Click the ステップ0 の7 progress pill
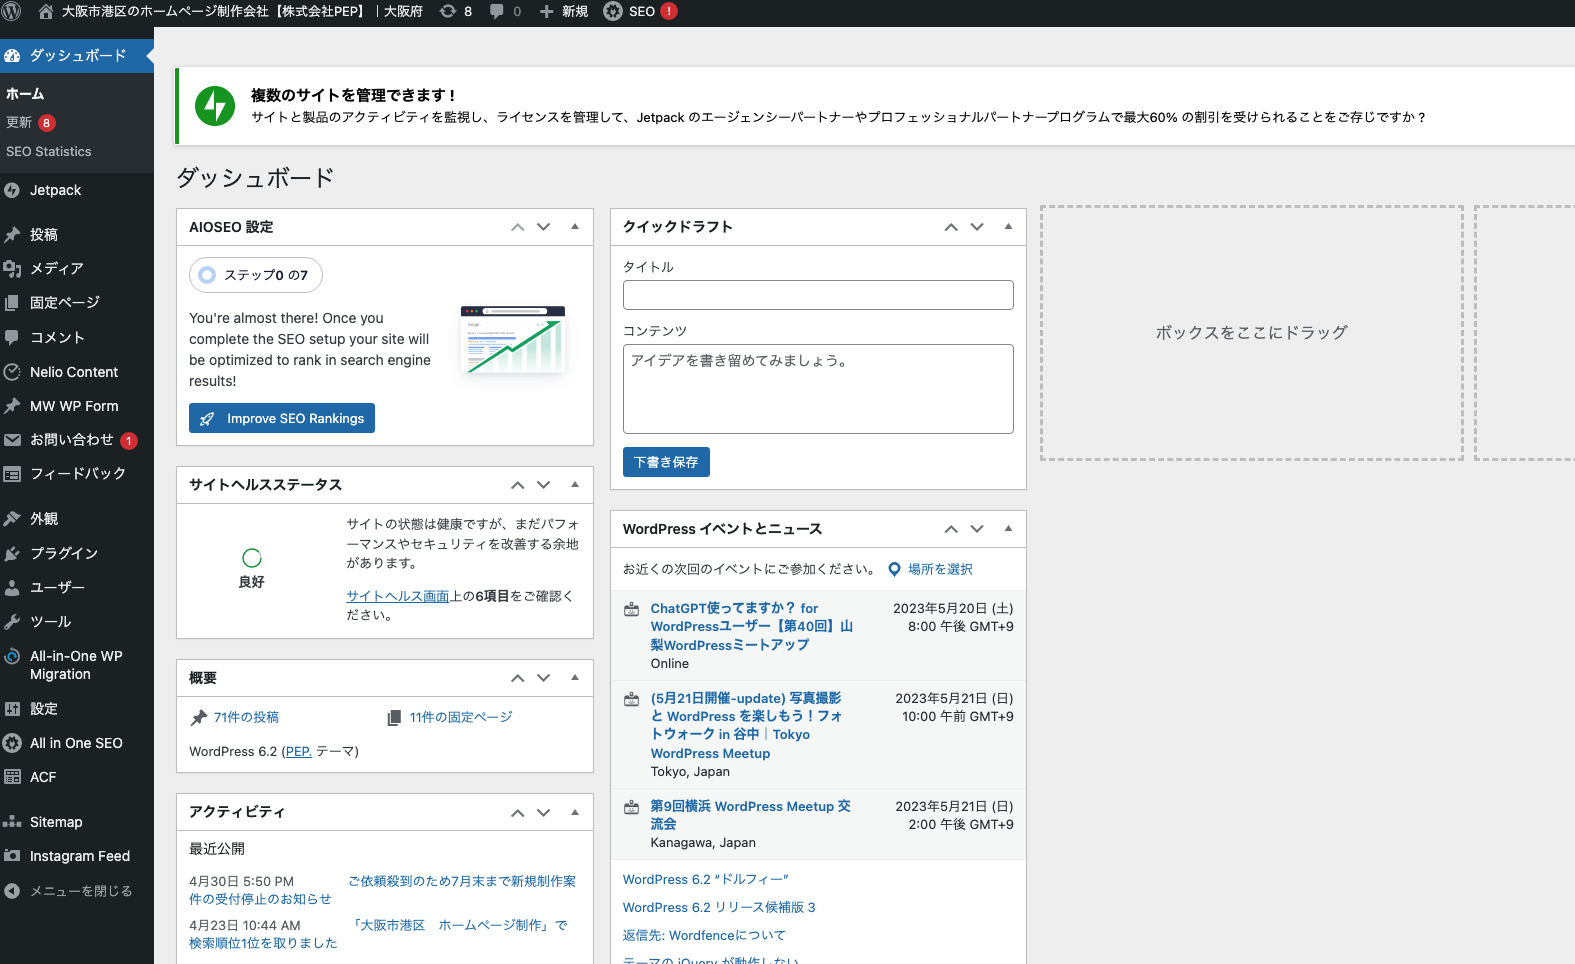This screenshot has height=964, width=1575. pyautogui.click(x=256, y=275)
